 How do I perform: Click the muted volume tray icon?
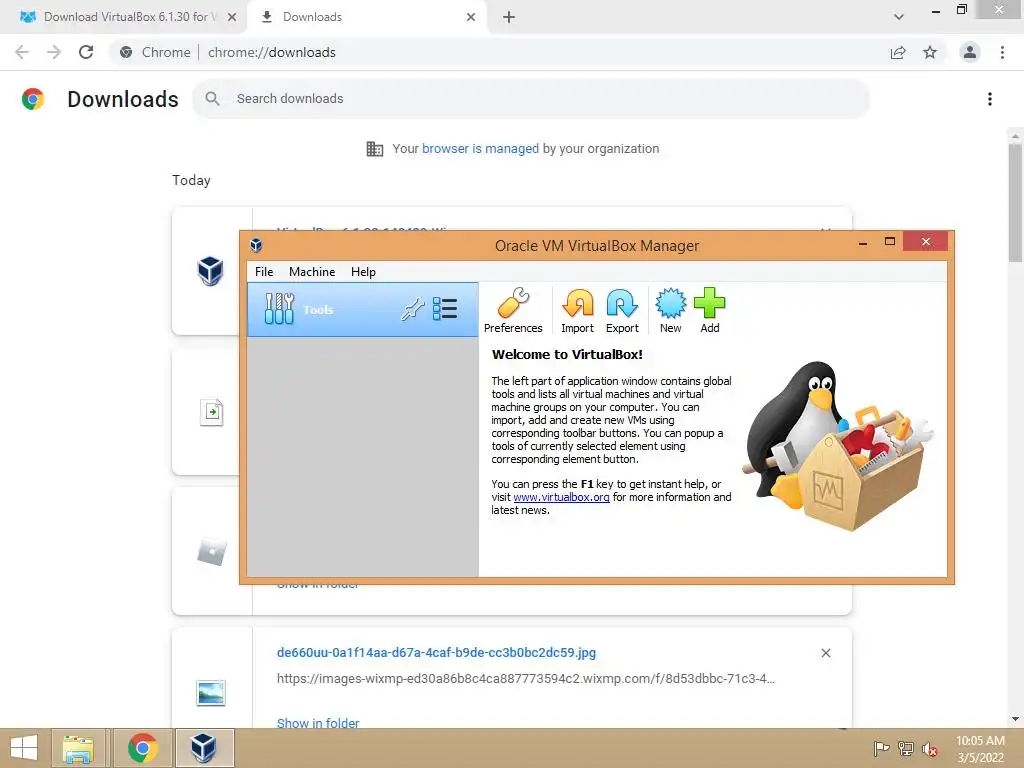(x=930, y=749)
